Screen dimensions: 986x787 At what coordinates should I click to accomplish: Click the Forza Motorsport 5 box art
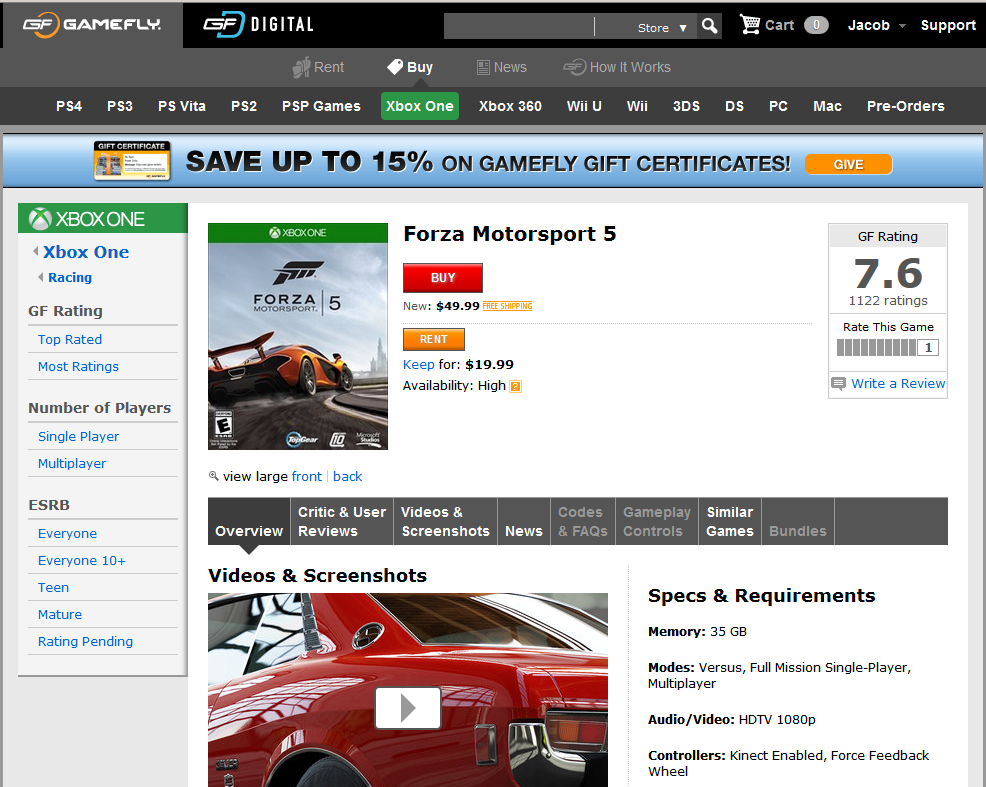[298, 336]
